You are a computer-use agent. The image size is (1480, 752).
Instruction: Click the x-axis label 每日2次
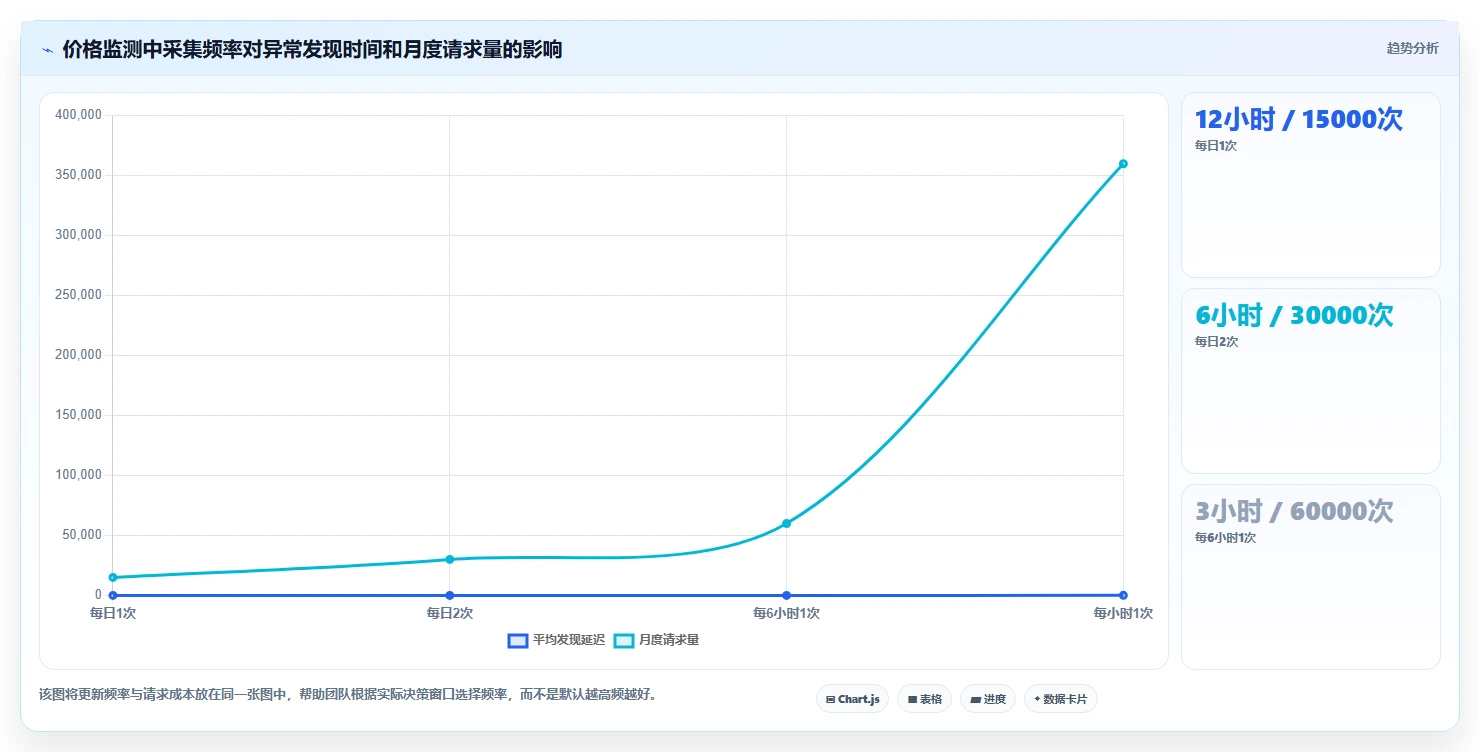(x=450, y=613)
